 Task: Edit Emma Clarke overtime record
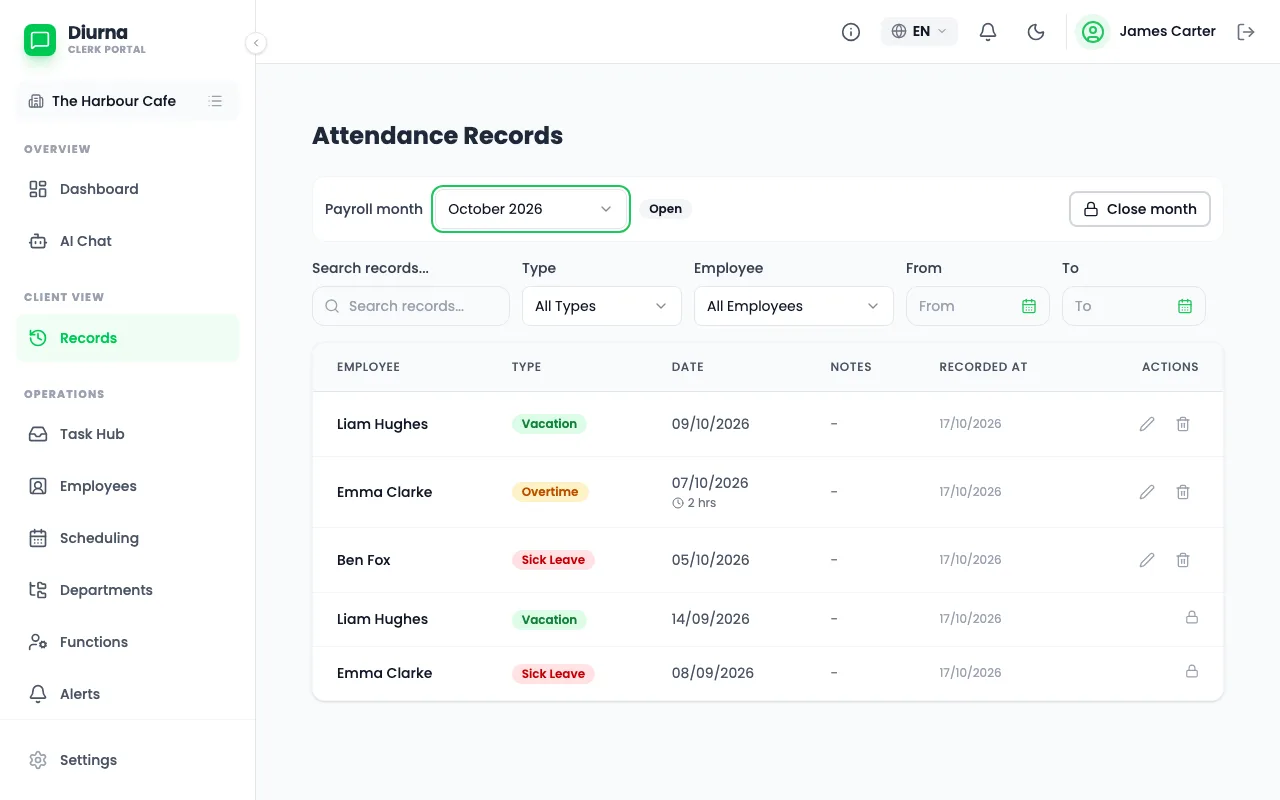[x=1147, y=492]
